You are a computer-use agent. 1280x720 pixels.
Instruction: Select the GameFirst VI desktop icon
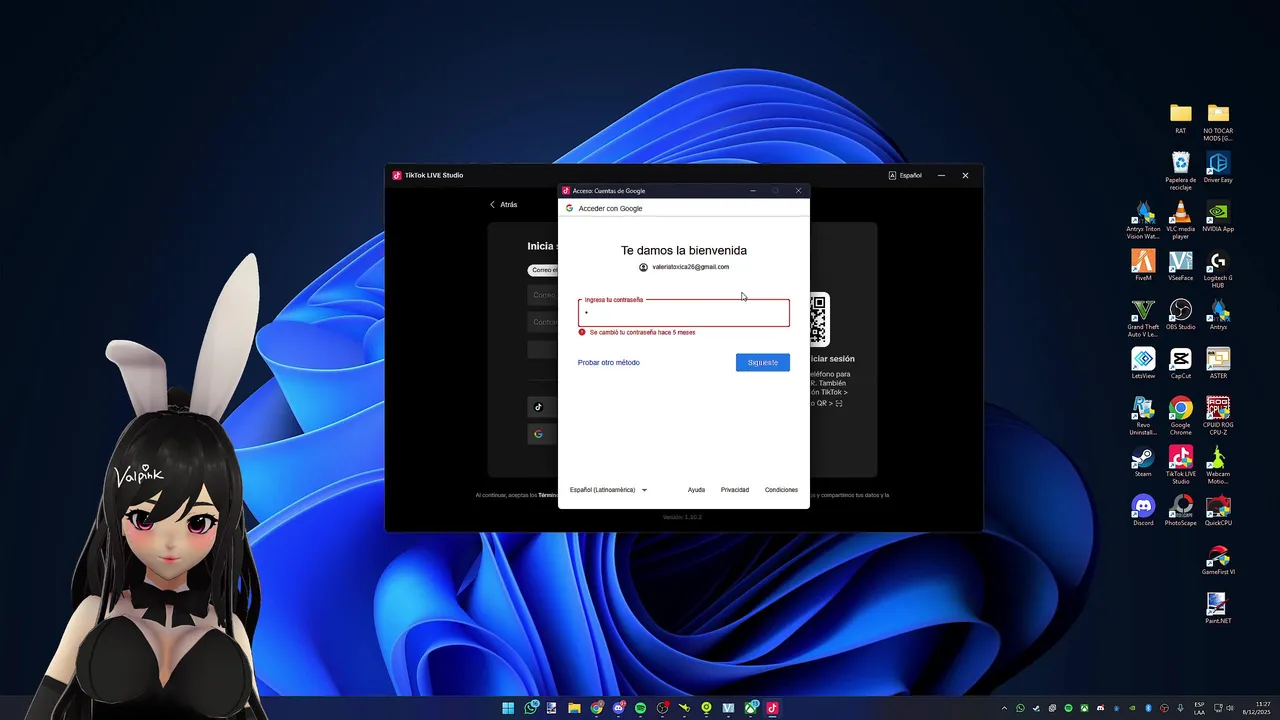pos(1218,559)
